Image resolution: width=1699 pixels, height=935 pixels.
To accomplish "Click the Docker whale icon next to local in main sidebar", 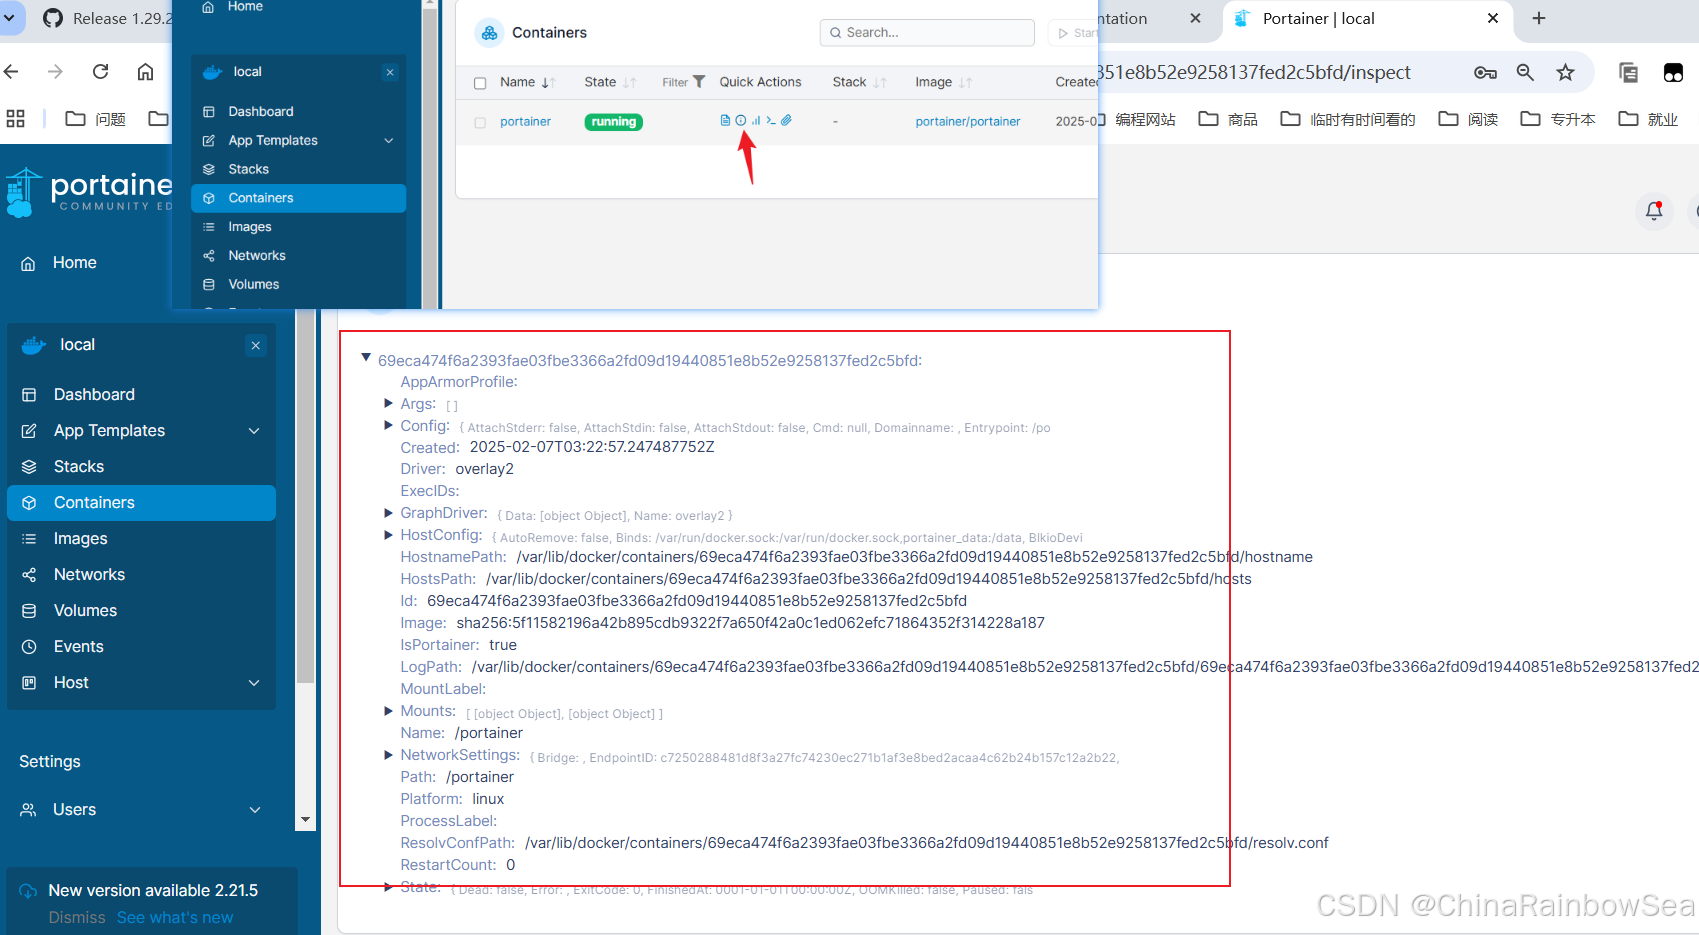I will coord(34,345).
